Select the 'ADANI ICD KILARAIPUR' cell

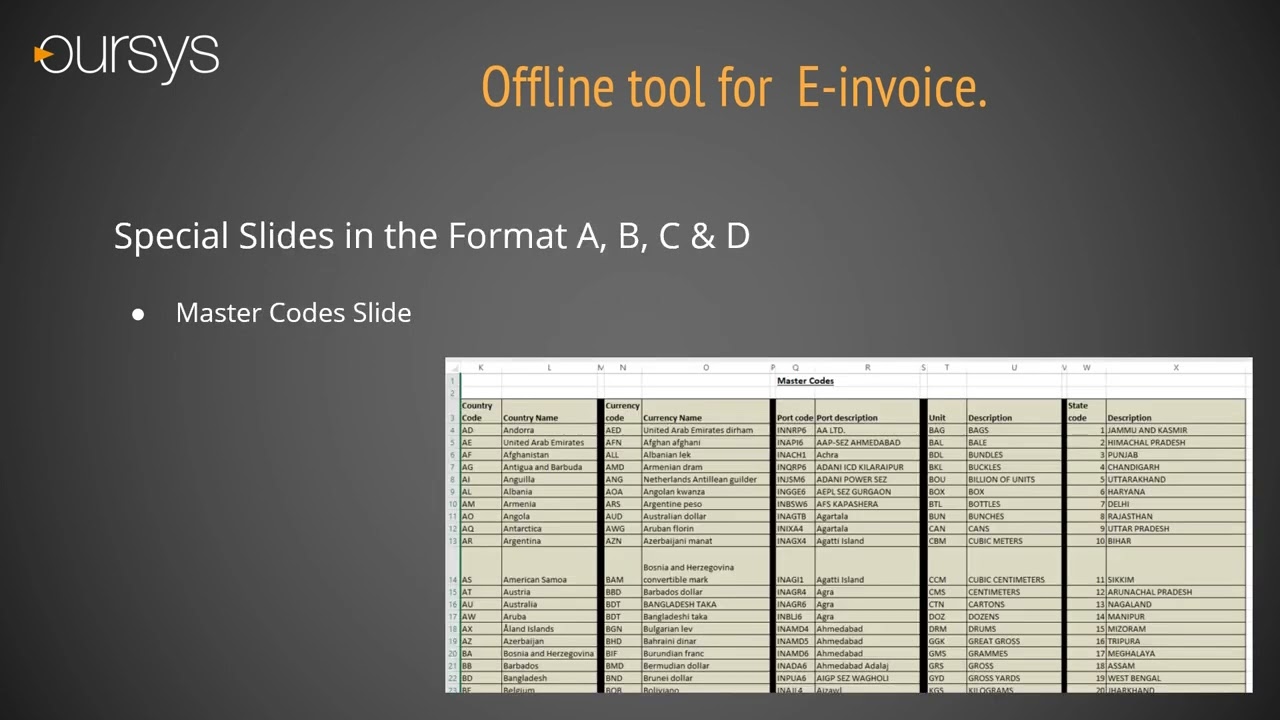[867, 467]
